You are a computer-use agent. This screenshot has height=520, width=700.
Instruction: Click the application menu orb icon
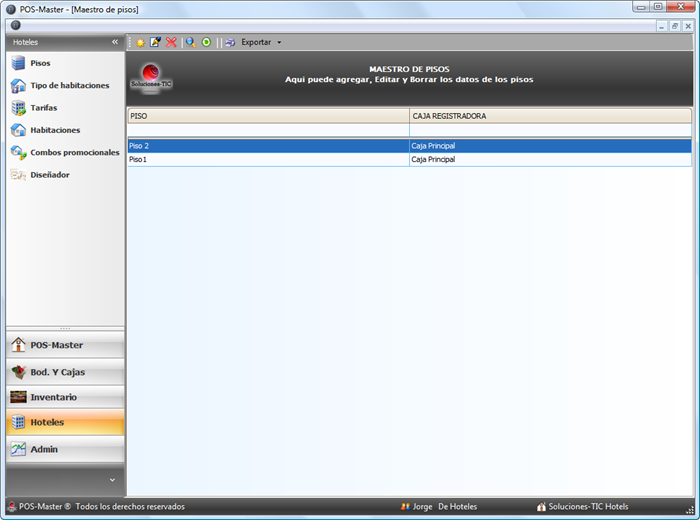click(16, 25)
